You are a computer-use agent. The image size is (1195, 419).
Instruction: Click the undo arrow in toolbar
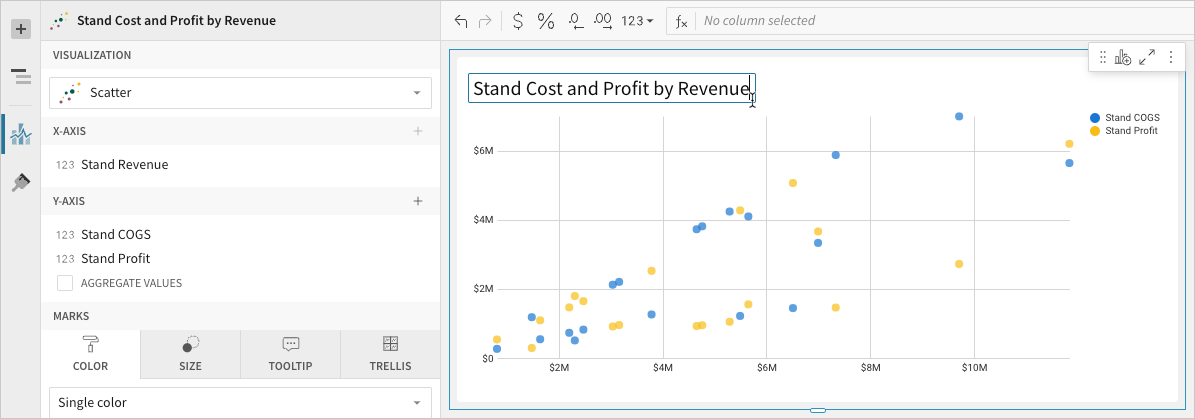[x=460, y=21]
